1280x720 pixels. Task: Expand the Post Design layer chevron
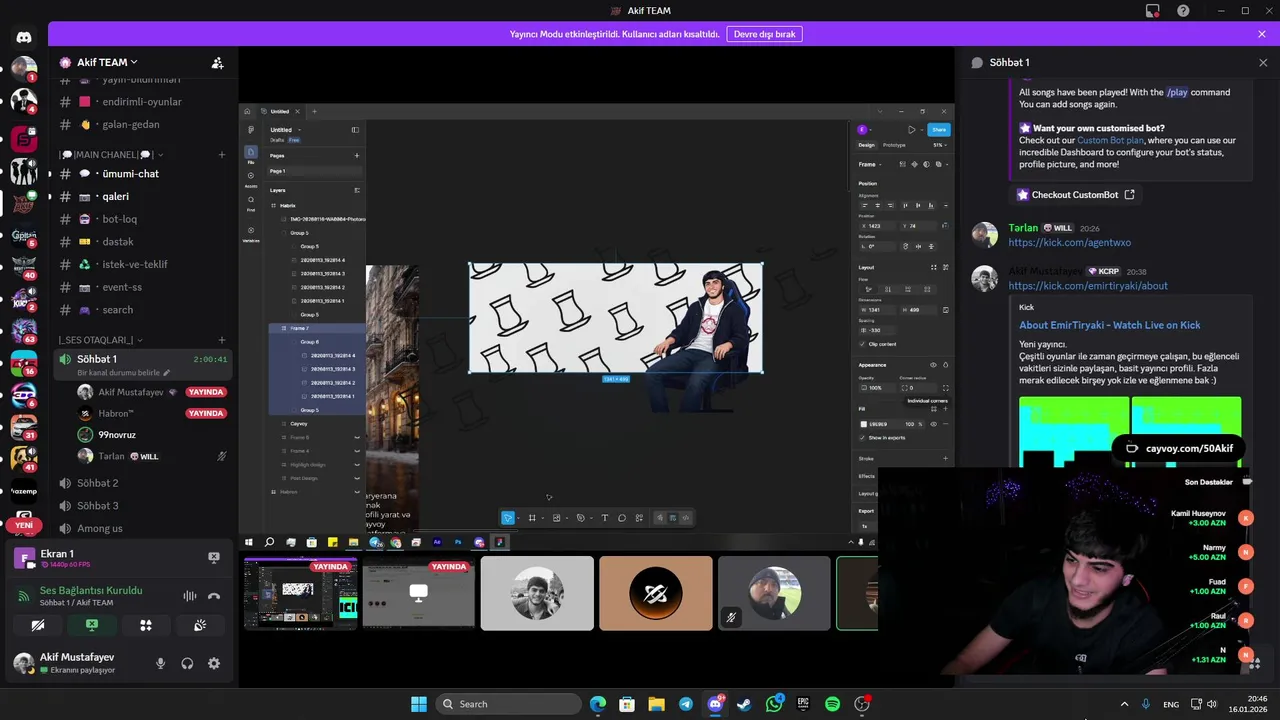click(x=357, y=478)
